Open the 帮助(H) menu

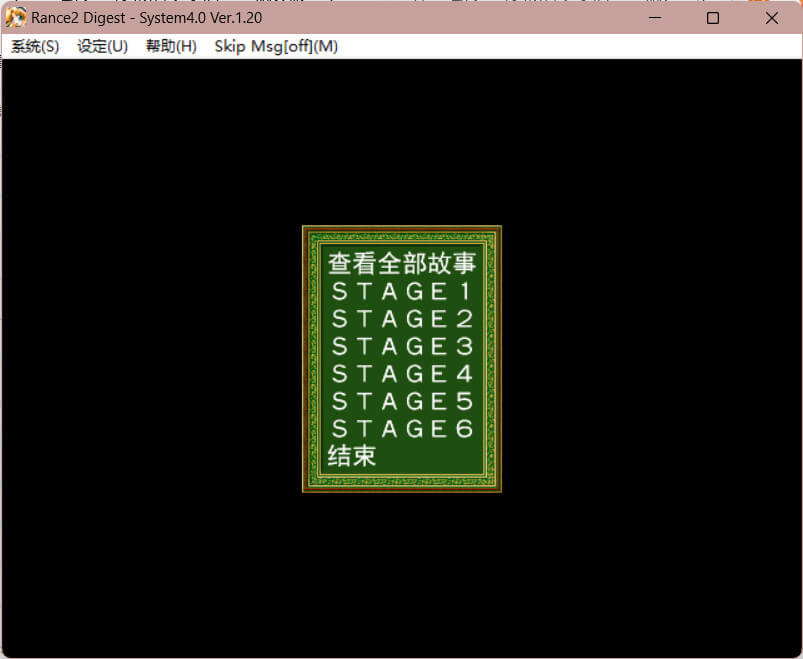coord(171,47)
